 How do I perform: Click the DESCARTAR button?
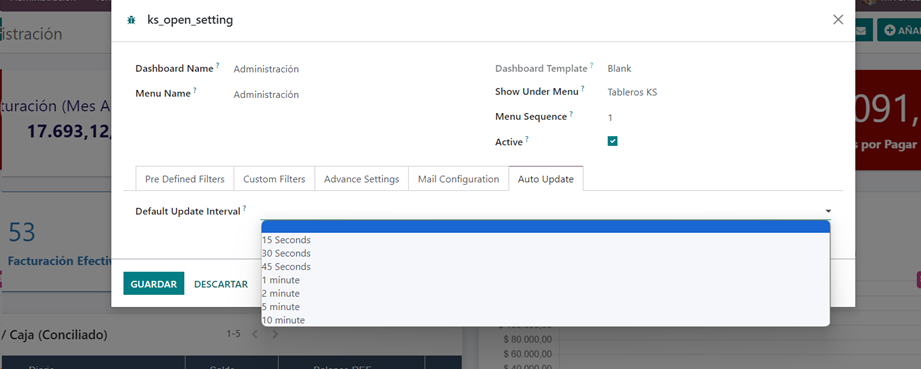pos(221,284)
